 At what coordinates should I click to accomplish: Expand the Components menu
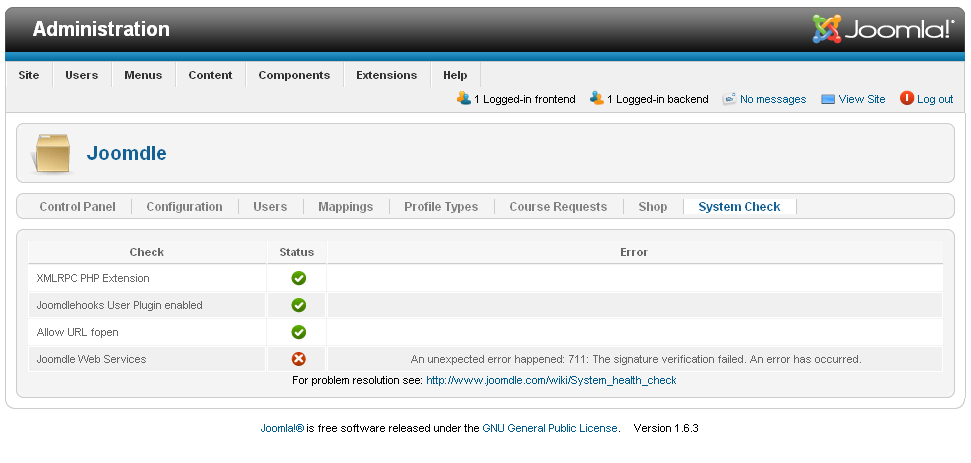[294, 75]
